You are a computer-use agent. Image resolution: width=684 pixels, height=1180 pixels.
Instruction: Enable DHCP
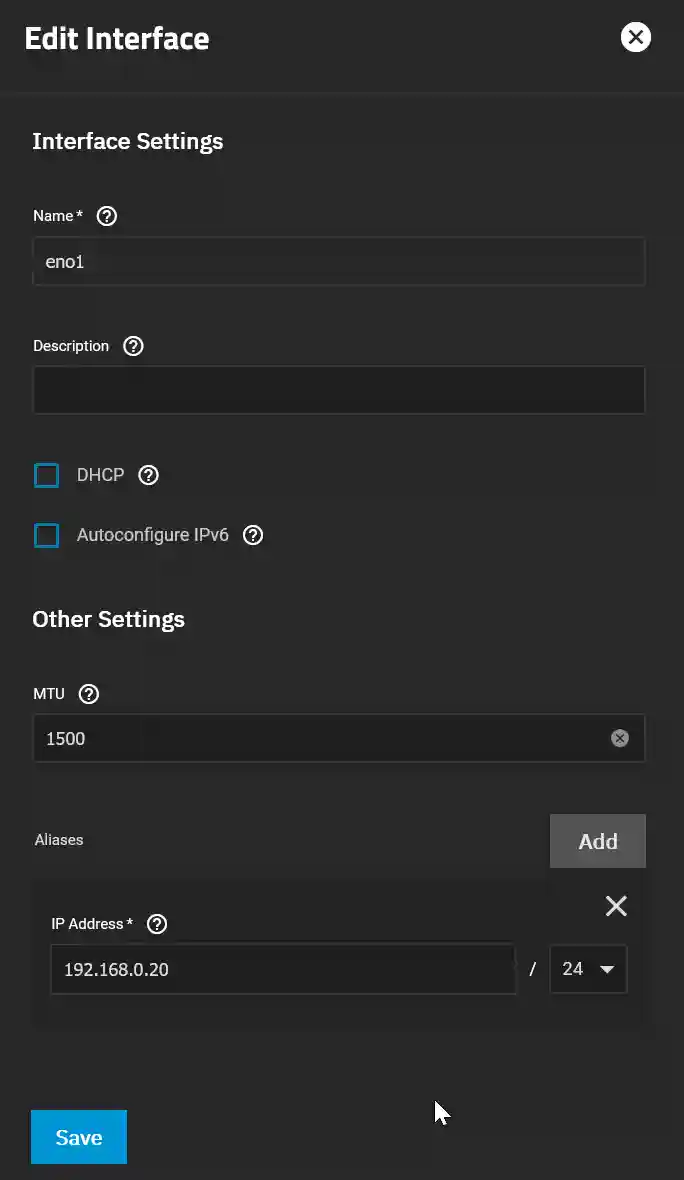point(46,475)
